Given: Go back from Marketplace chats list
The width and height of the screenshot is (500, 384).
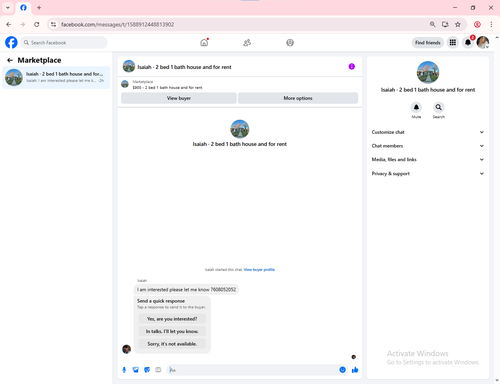Looking at the screenshot, I should tap(10, 60).
